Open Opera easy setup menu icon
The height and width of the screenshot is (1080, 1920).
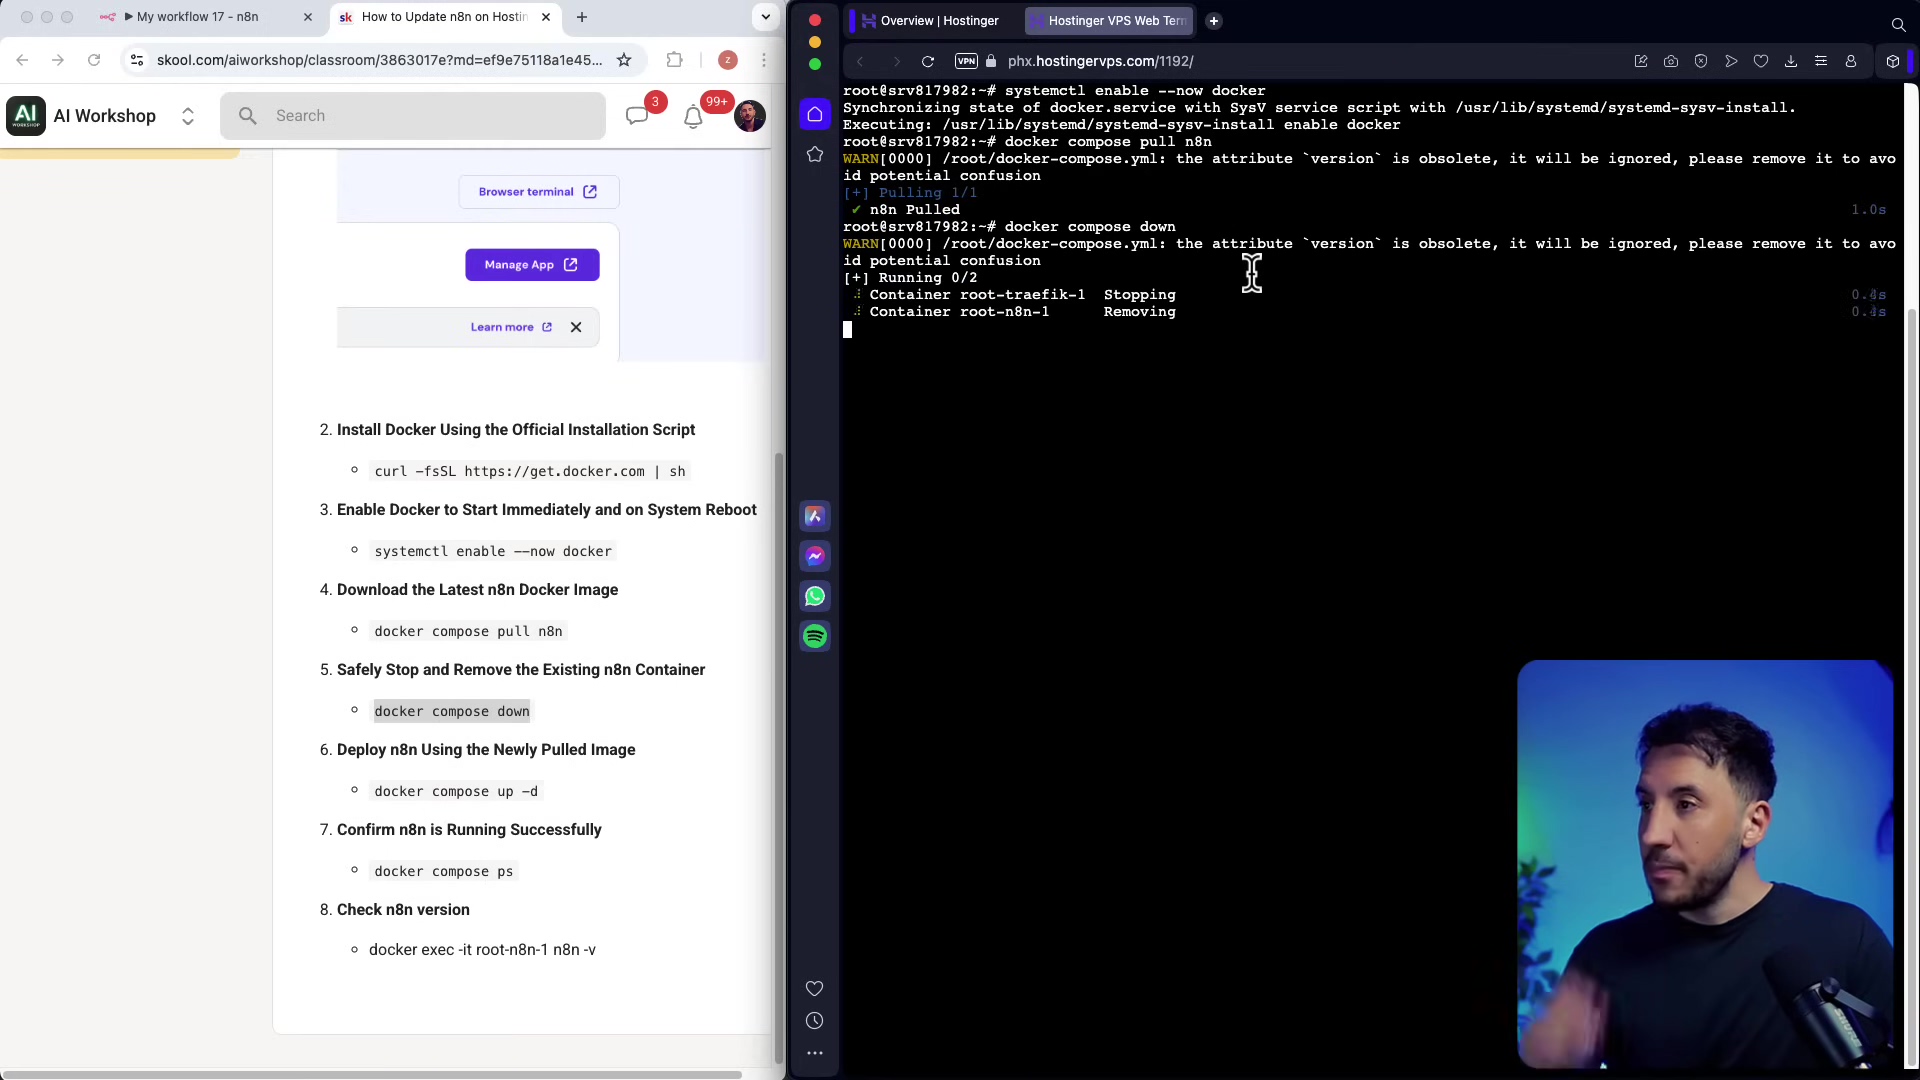pyautogui.click(x=1821, y=61)
